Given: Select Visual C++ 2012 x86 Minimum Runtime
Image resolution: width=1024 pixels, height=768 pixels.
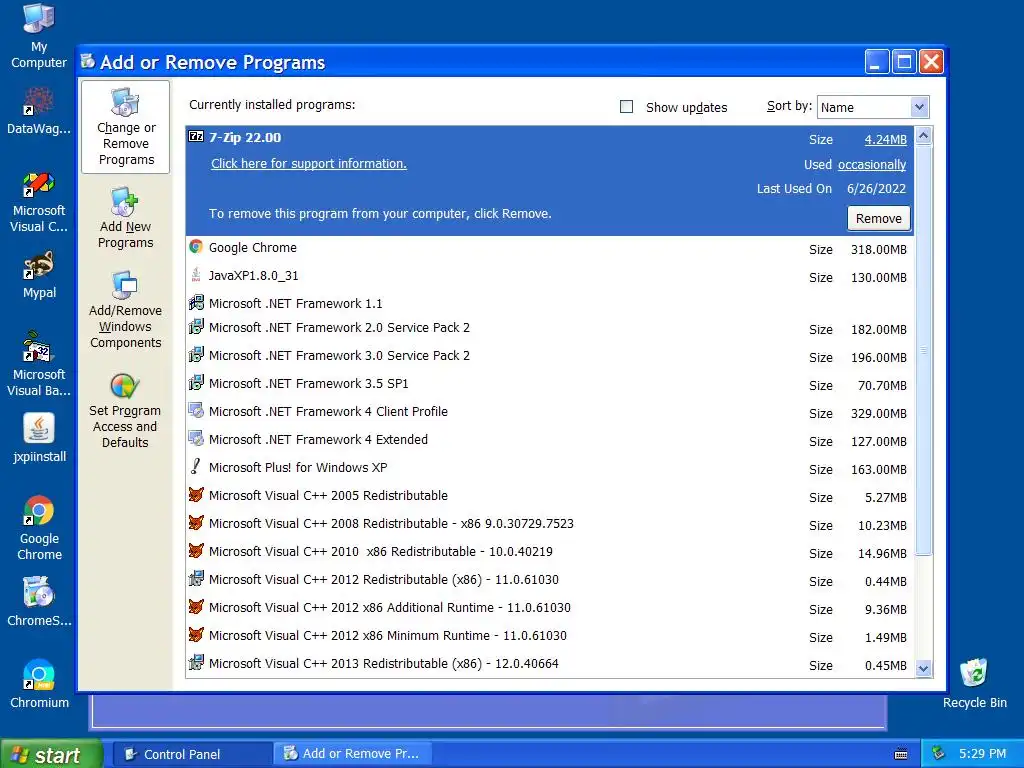Looking at the screenshot, I should (549, 637).
